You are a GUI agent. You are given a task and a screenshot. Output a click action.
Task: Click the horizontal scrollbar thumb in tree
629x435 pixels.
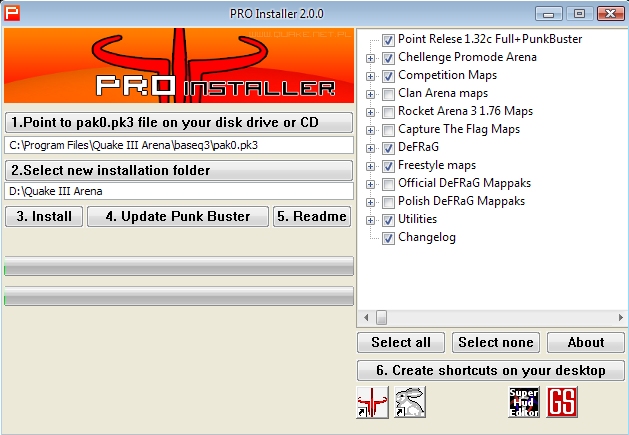381,317
